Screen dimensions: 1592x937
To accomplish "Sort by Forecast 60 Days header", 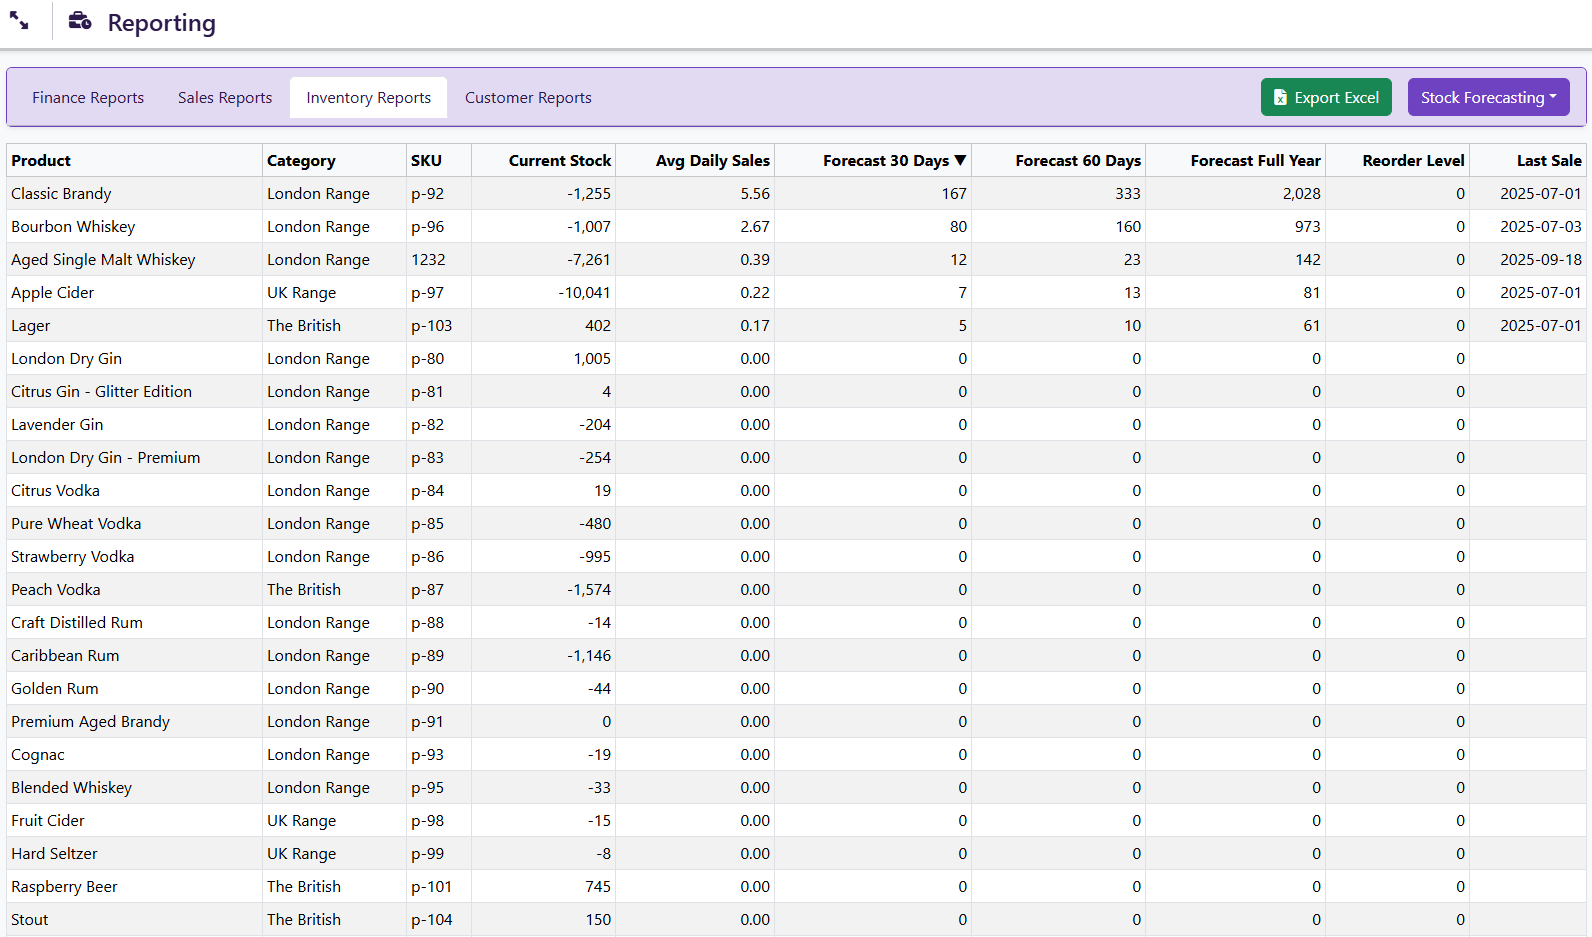I will coord(1077,161).
